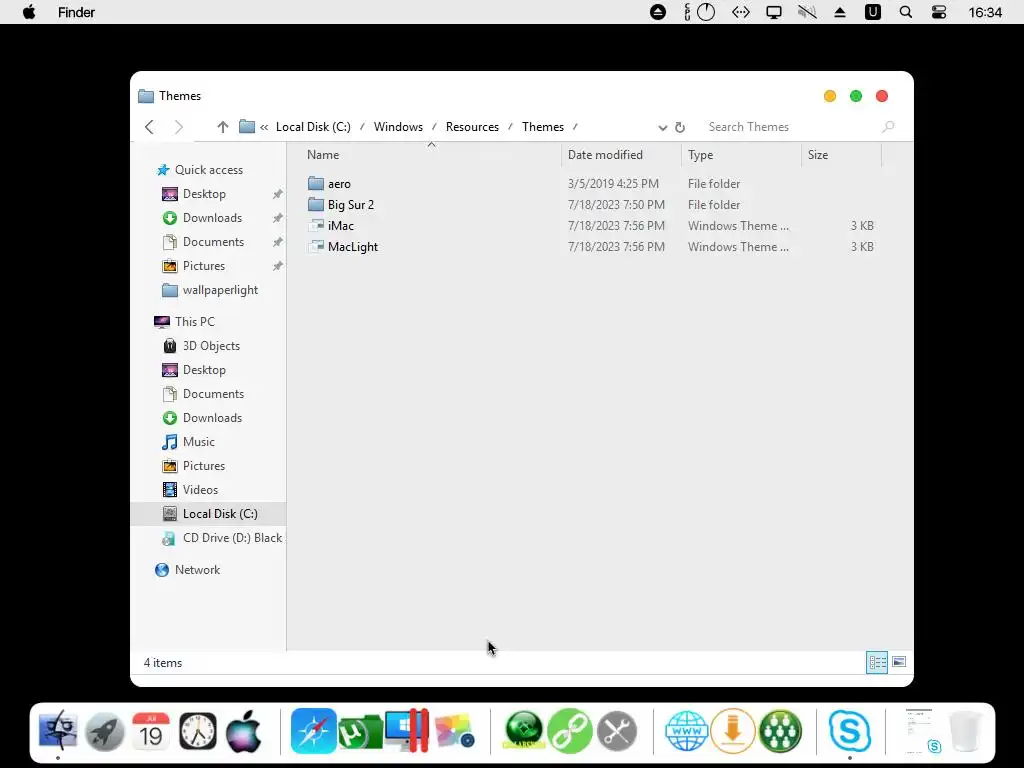The height and width of the screenshot is (768, 1024).
Task: Click the search magnifier in Explorer
Action: pyautogui.click(x=888, y=127)
